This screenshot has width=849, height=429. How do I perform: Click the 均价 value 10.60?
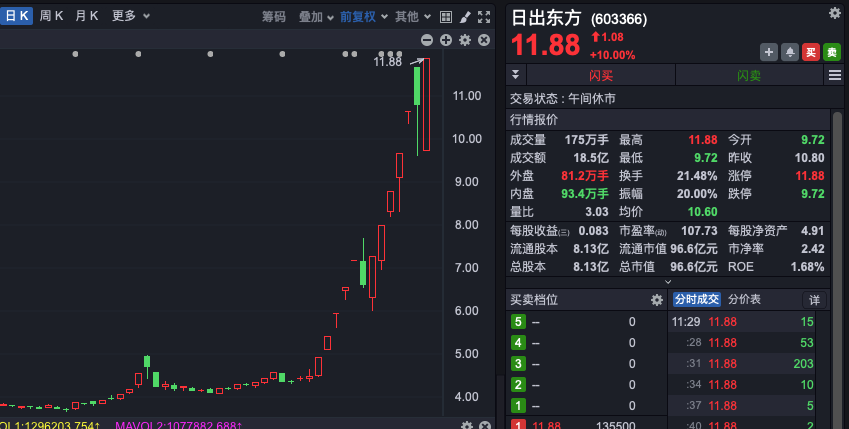702,212
